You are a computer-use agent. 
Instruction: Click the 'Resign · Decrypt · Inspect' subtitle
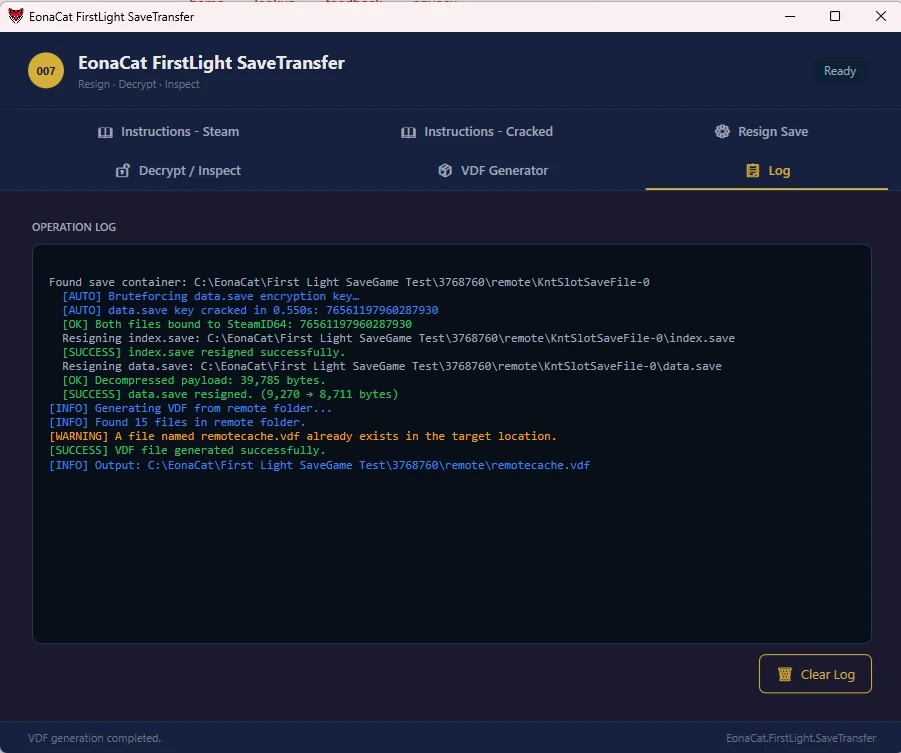tap(138, 84)
